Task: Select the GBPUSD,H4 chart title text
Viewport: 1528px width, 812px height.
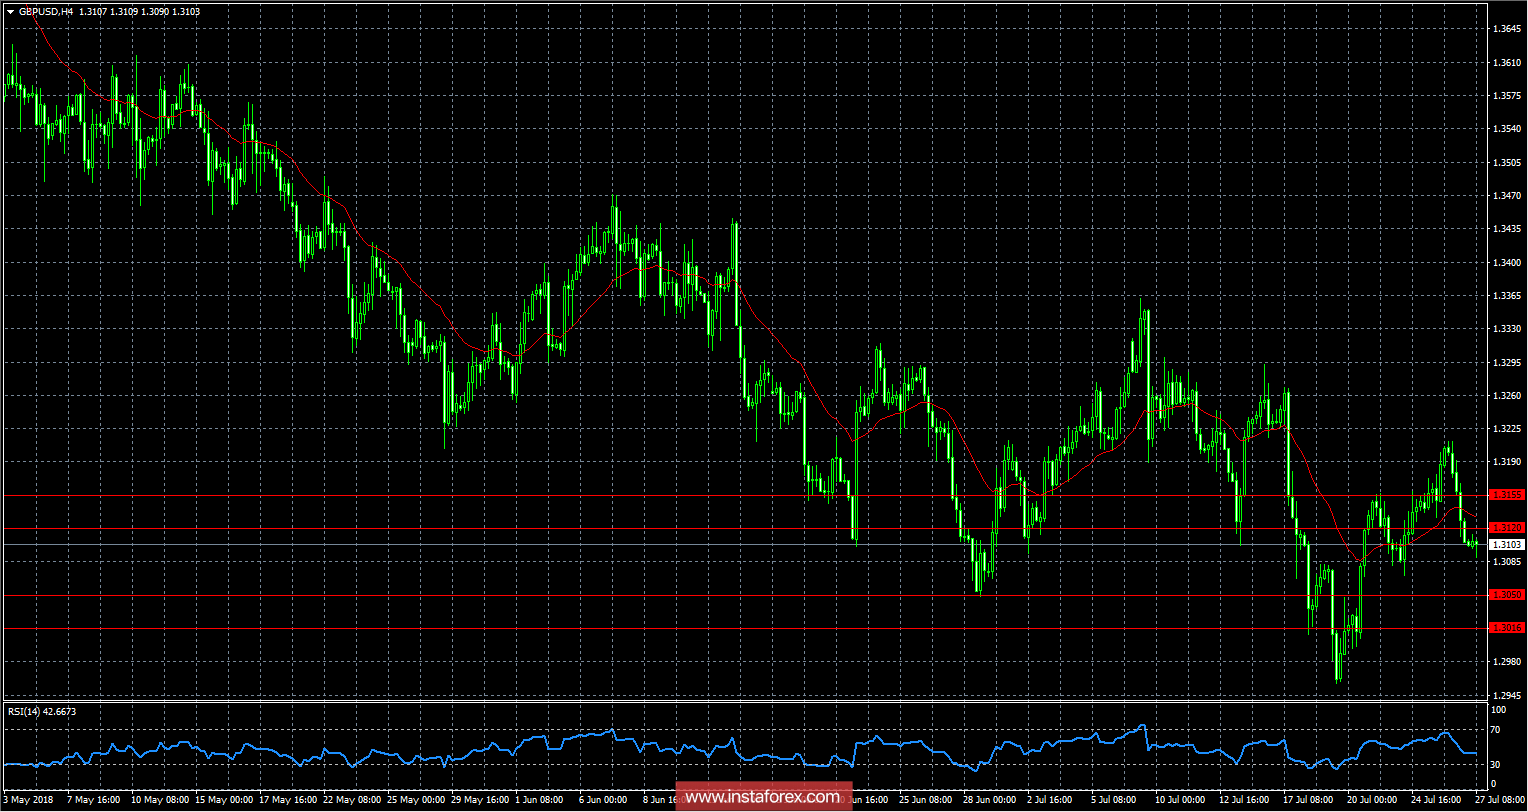Action: click(x=47, y=11)
